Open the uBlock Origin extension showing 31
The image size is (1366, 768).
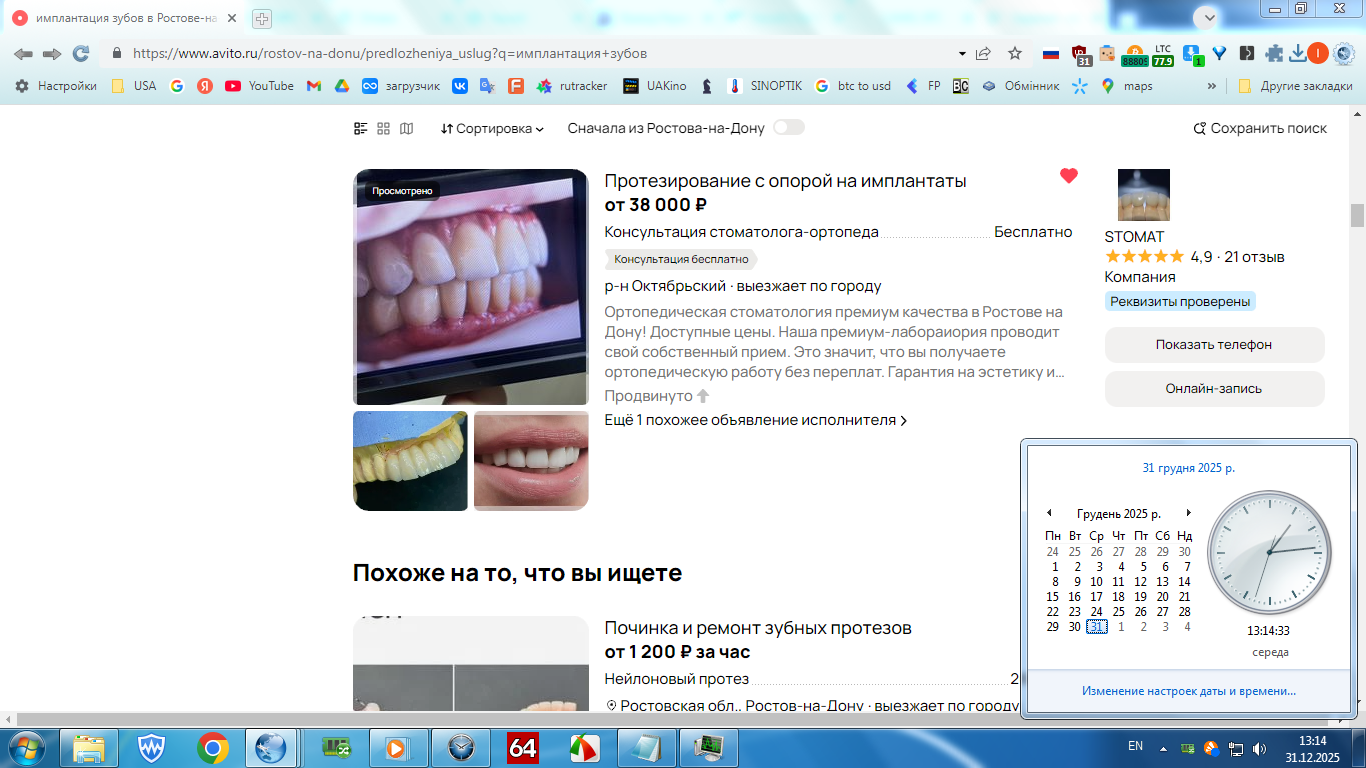tap(1080, 54)
